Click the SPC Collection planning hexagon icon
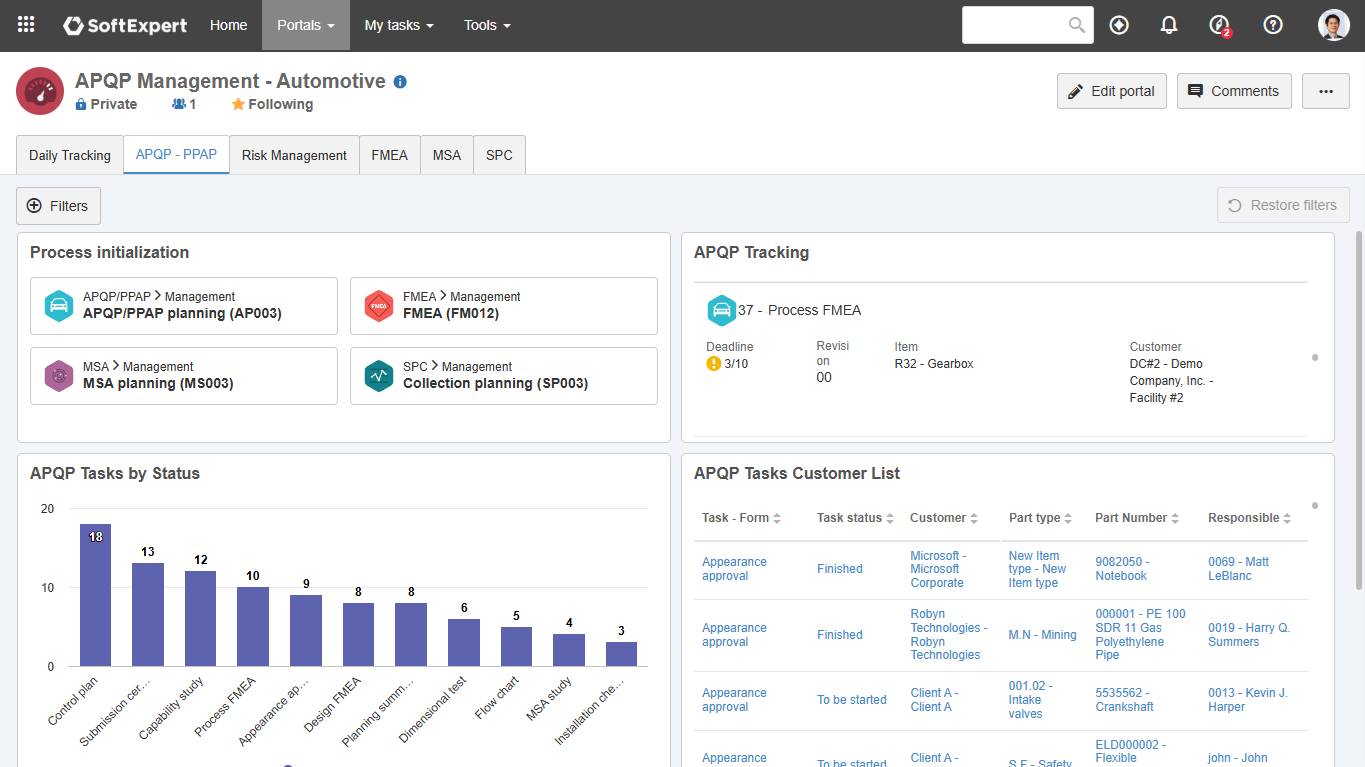Screen dimensions: 1365x767 (379, 376)
